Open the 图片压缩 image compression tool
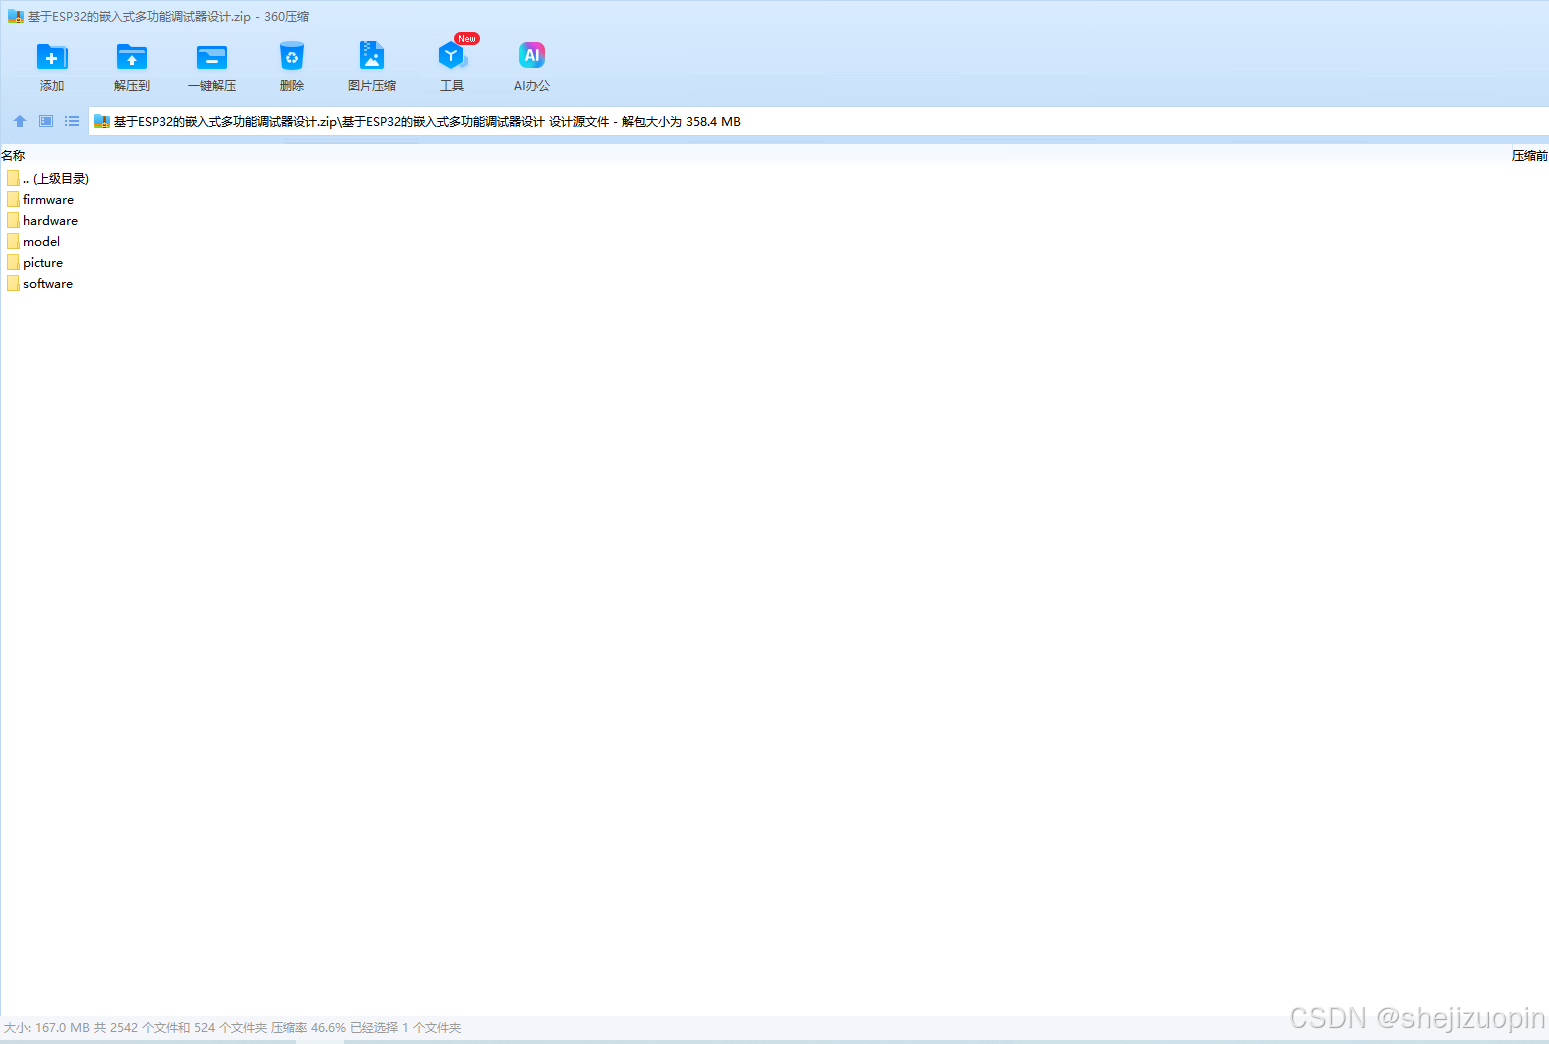The width and height of the screenshot is (1549, 1044). (x=372, y=55)
